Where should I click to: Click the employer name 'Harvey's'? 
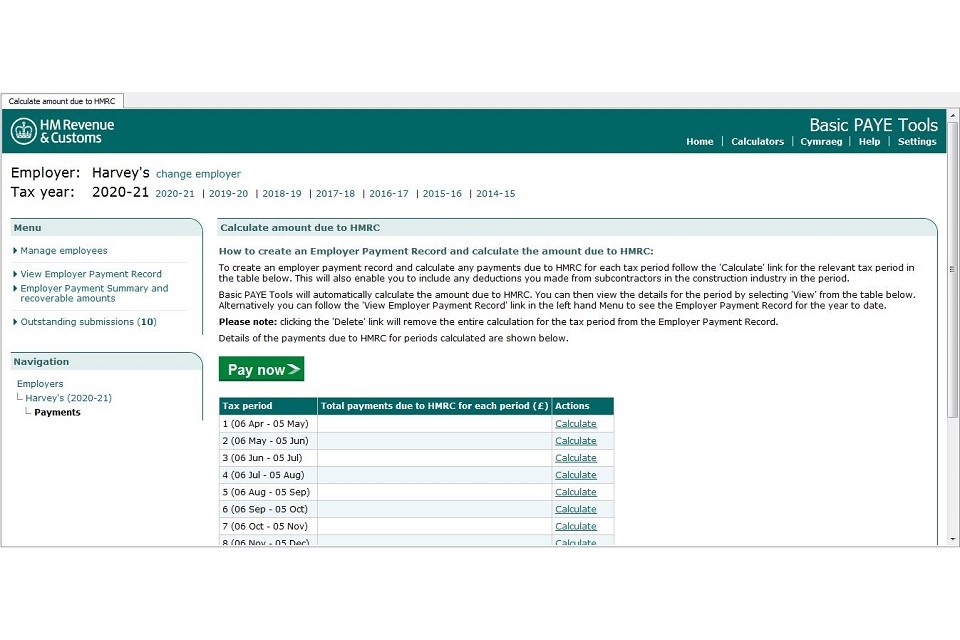coord(121,173)
